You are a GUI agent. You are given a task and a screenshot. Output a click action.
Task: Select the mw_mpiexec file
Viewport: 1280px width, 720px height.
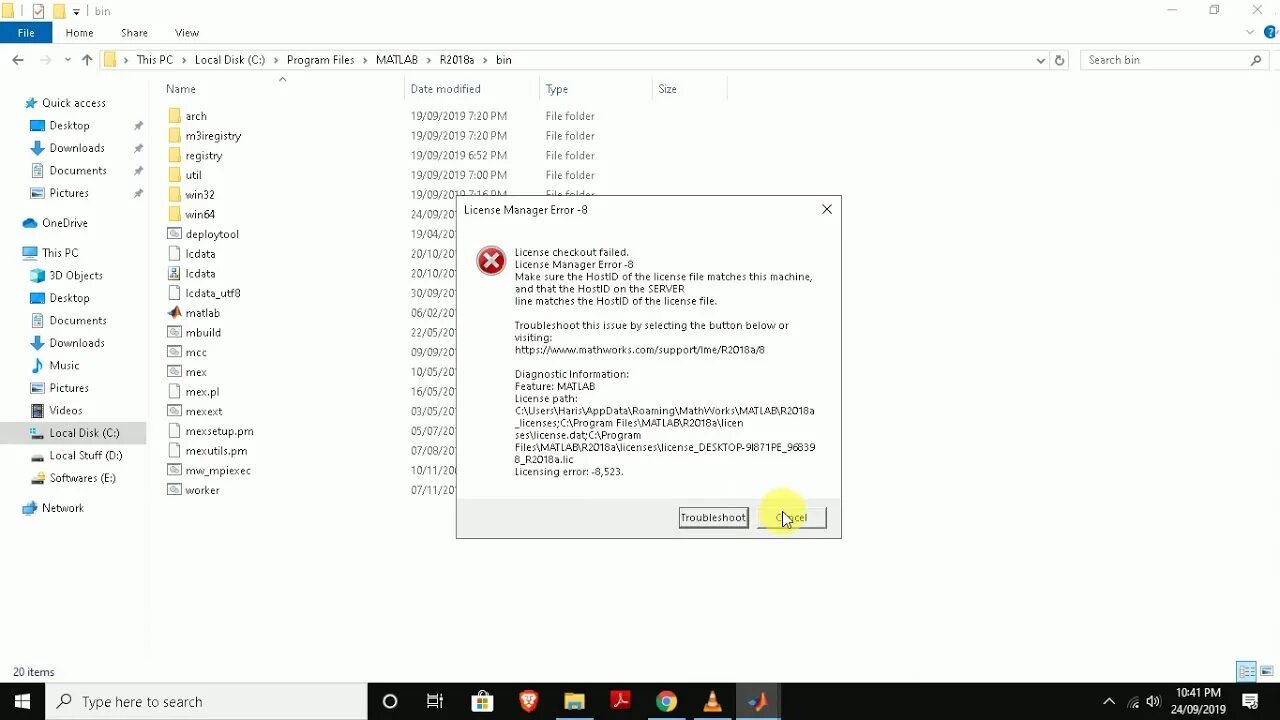[218, 470]
